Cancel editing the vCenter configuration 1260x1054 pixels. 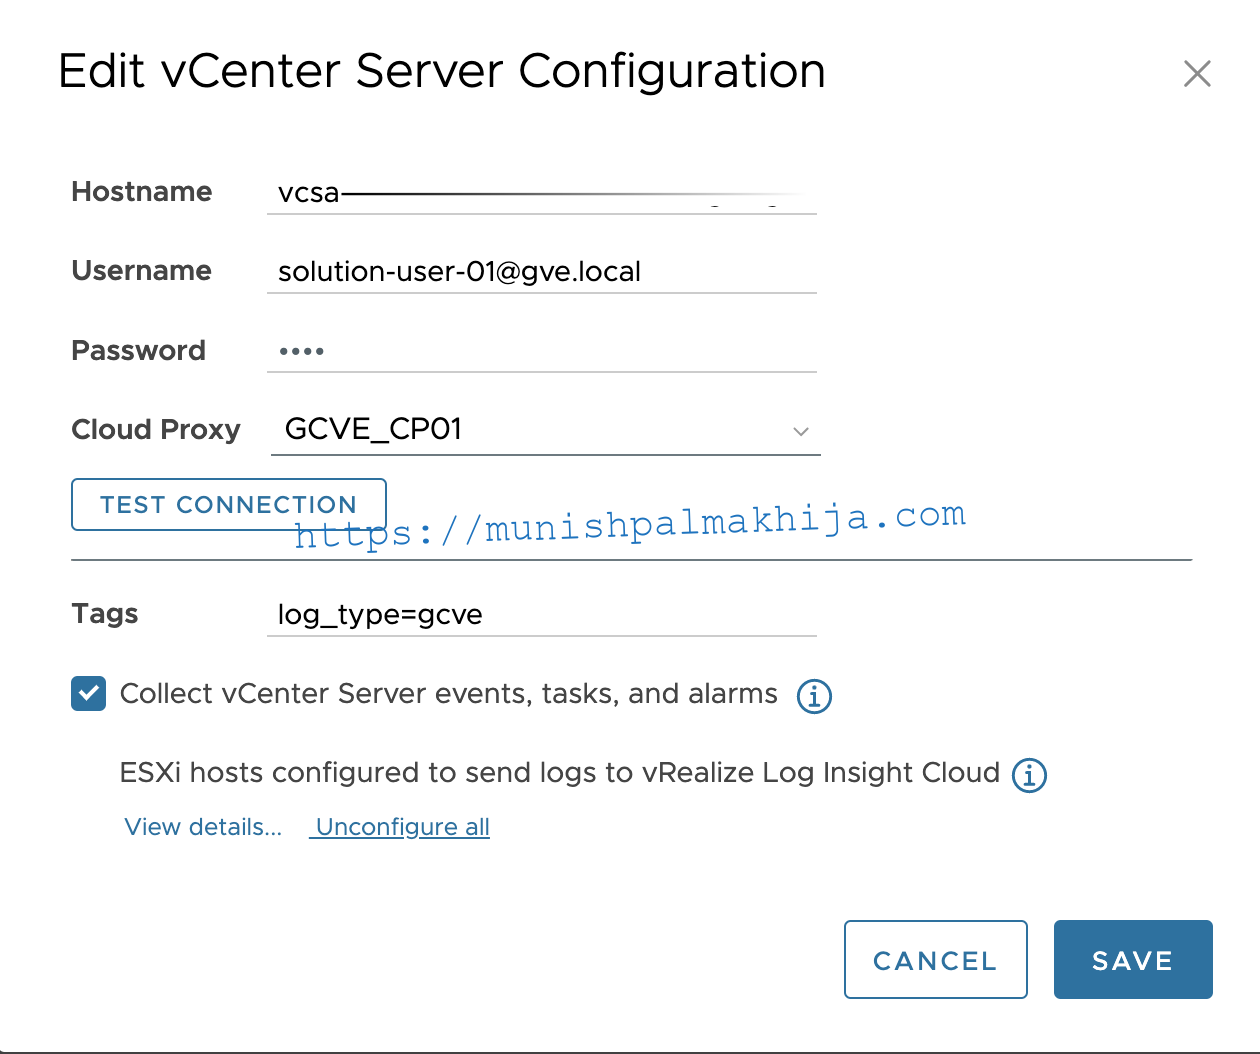point(935,959)
